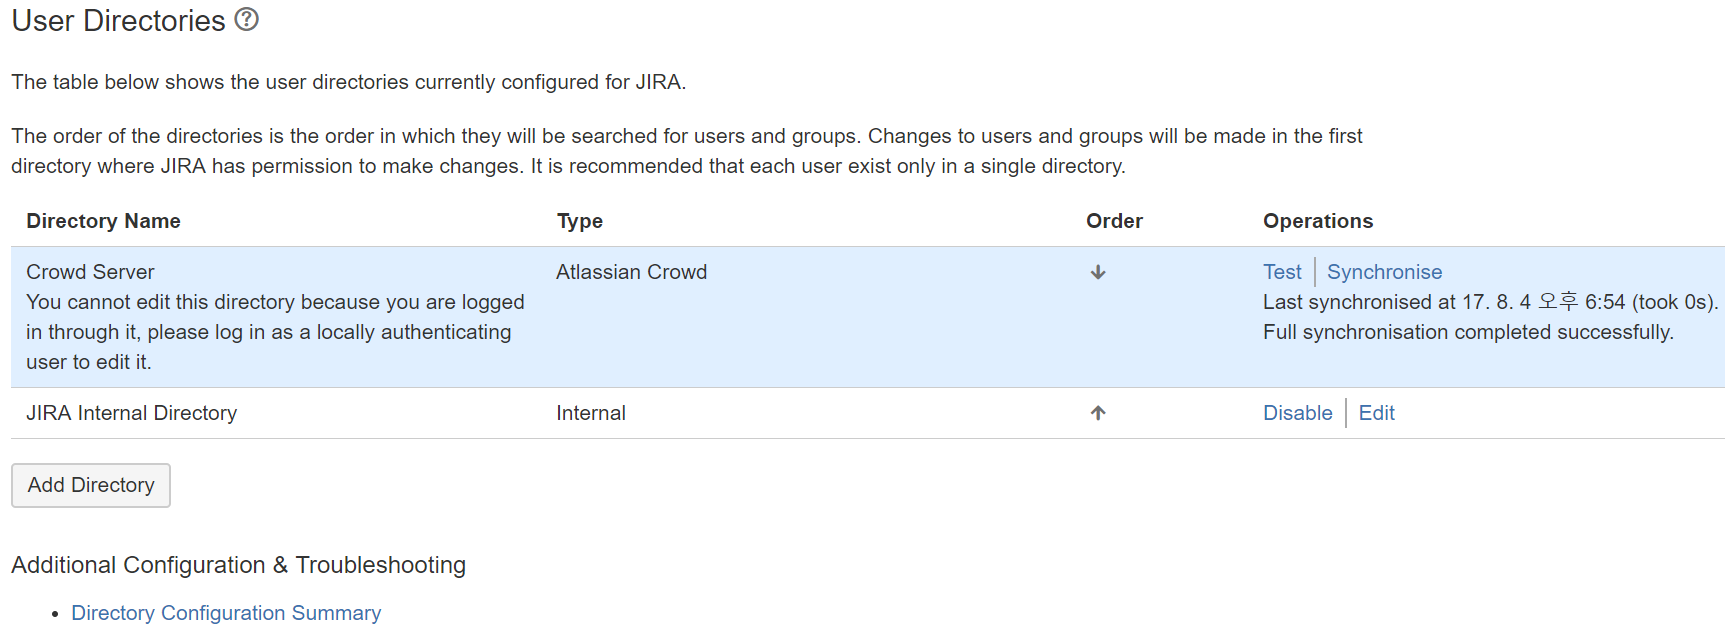Click the Operations column header

[x=1317, y=221]
